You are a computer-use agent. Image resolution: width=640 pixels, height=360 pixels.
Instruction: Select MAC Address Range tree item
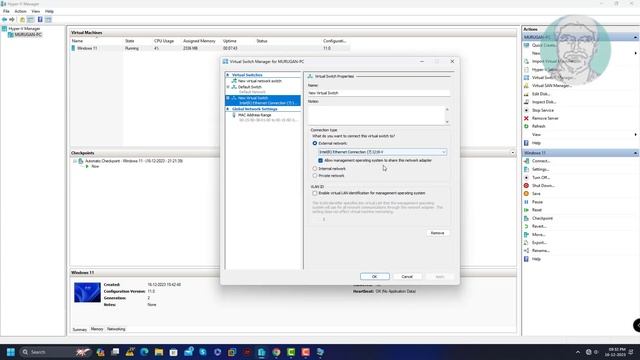254,115
